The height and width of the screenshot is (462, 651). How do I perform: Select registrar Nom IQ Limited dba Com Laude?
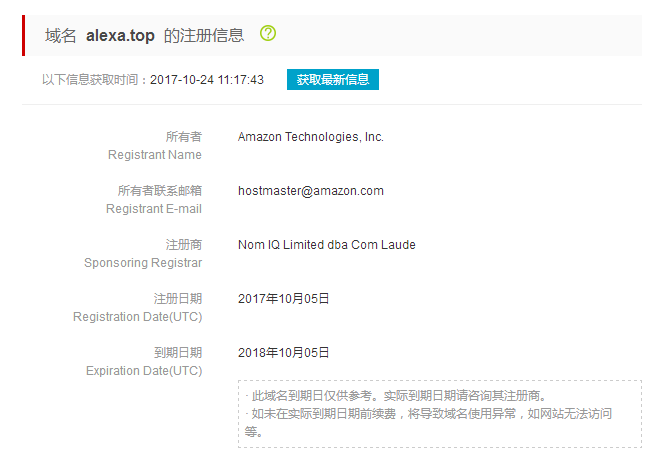[327, 244]
